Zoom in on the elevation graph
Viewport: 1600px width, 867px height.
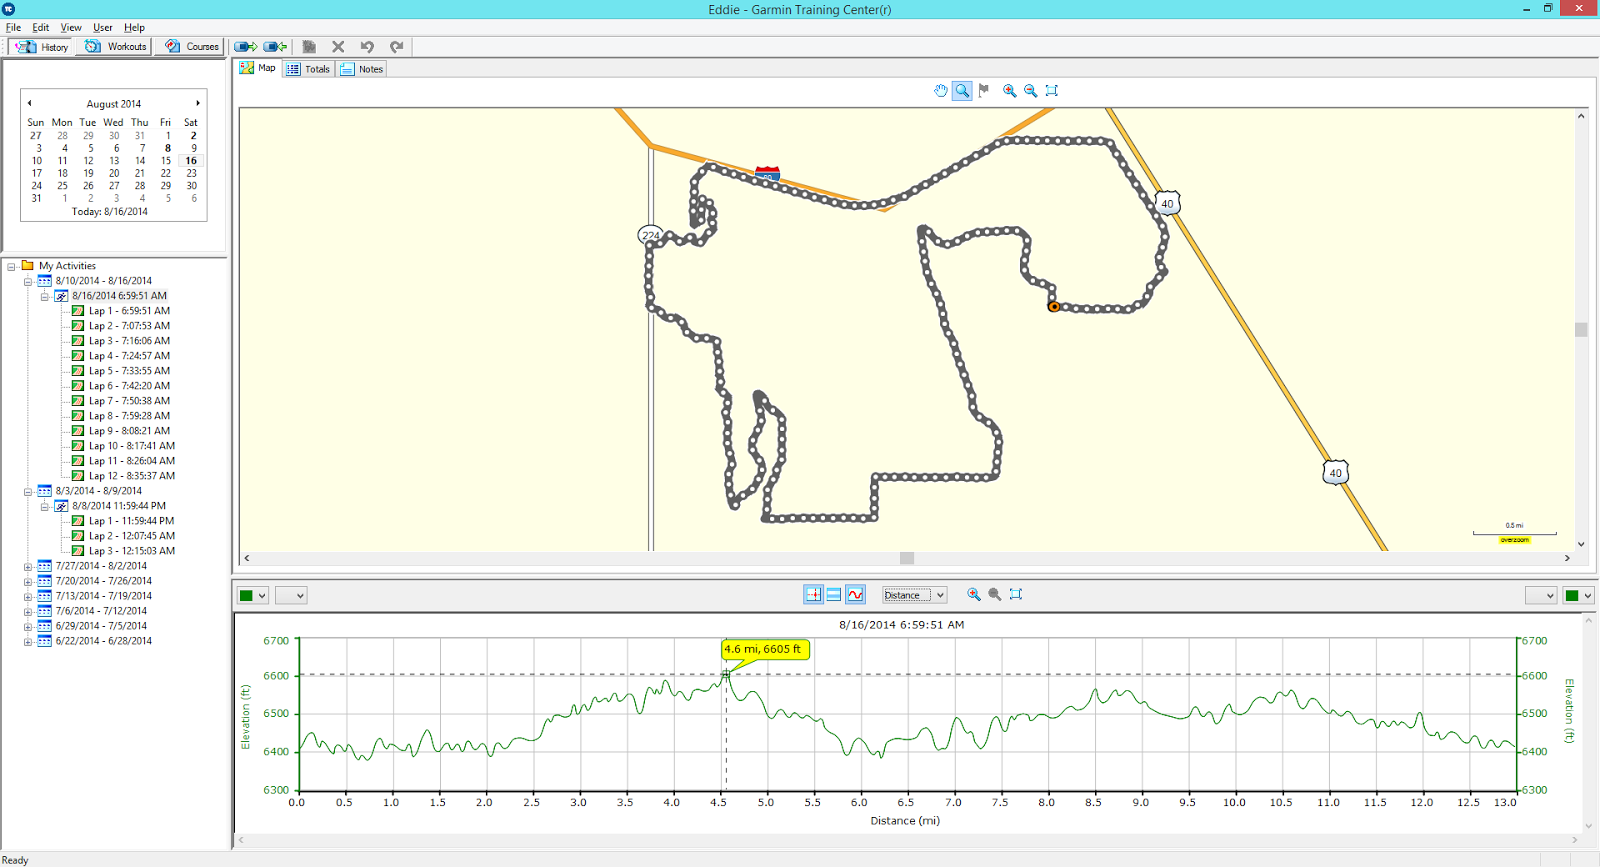tap(974, 594)
